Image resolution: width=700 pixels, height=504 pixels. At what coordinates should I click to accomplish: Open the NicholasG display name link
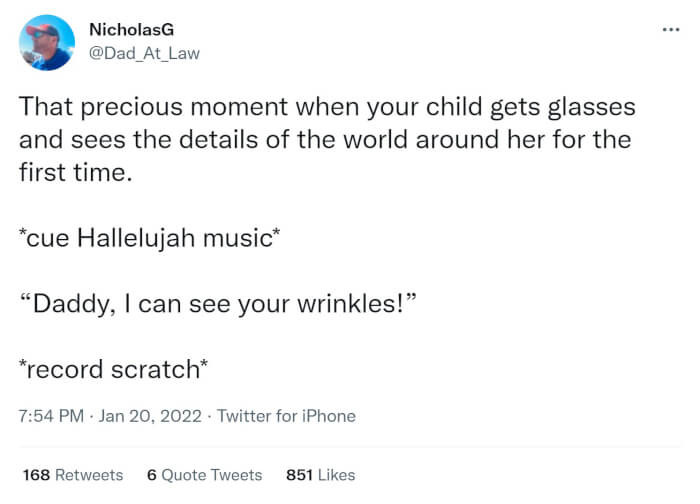point(124,31)
